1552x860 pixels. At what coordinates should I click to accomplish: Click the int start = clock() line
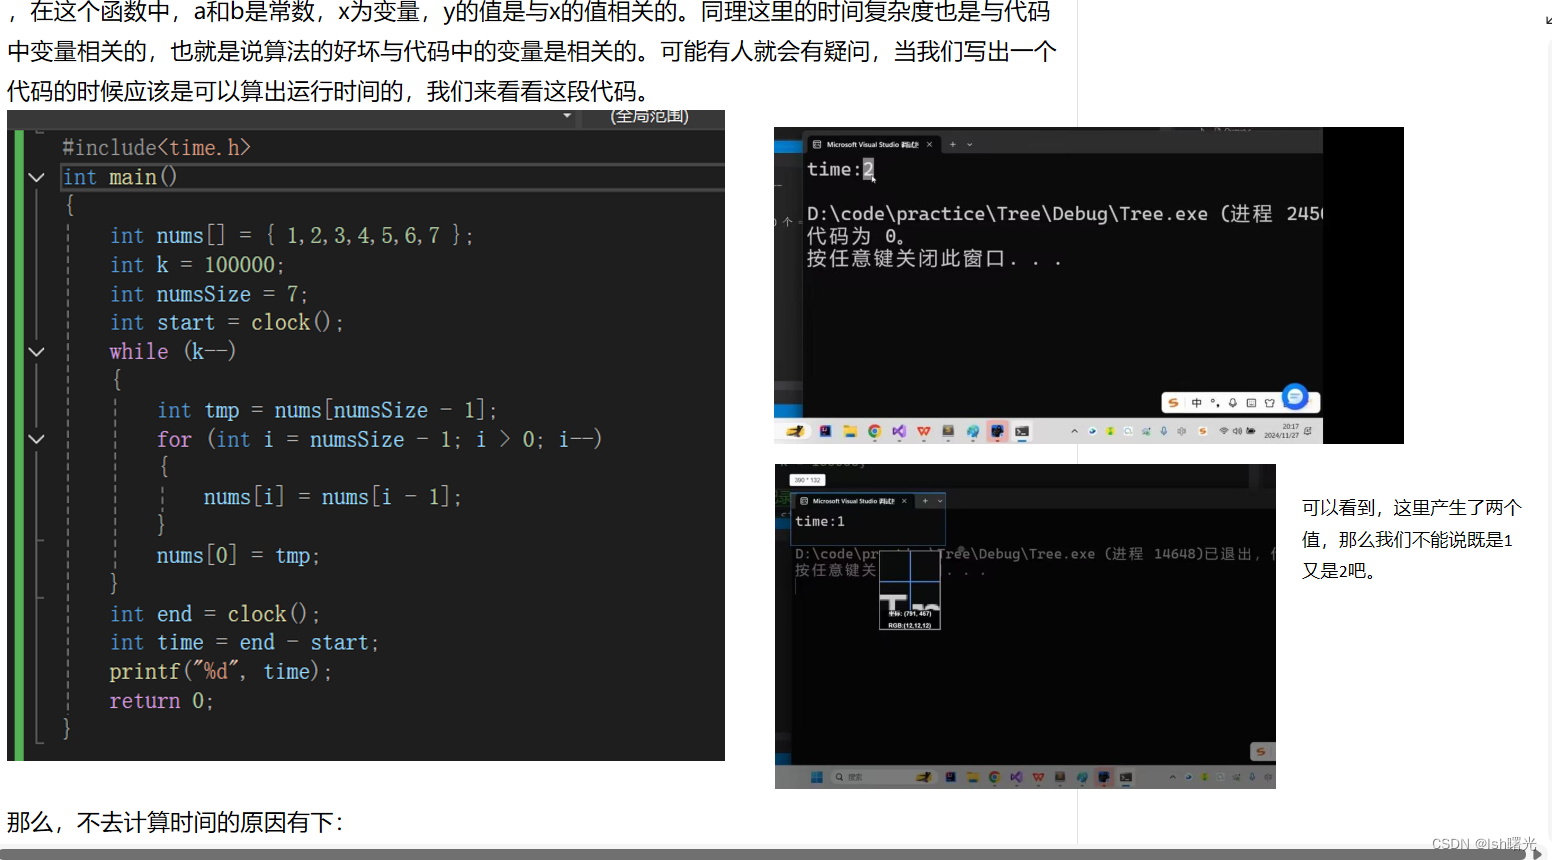(x=227, y=323)
